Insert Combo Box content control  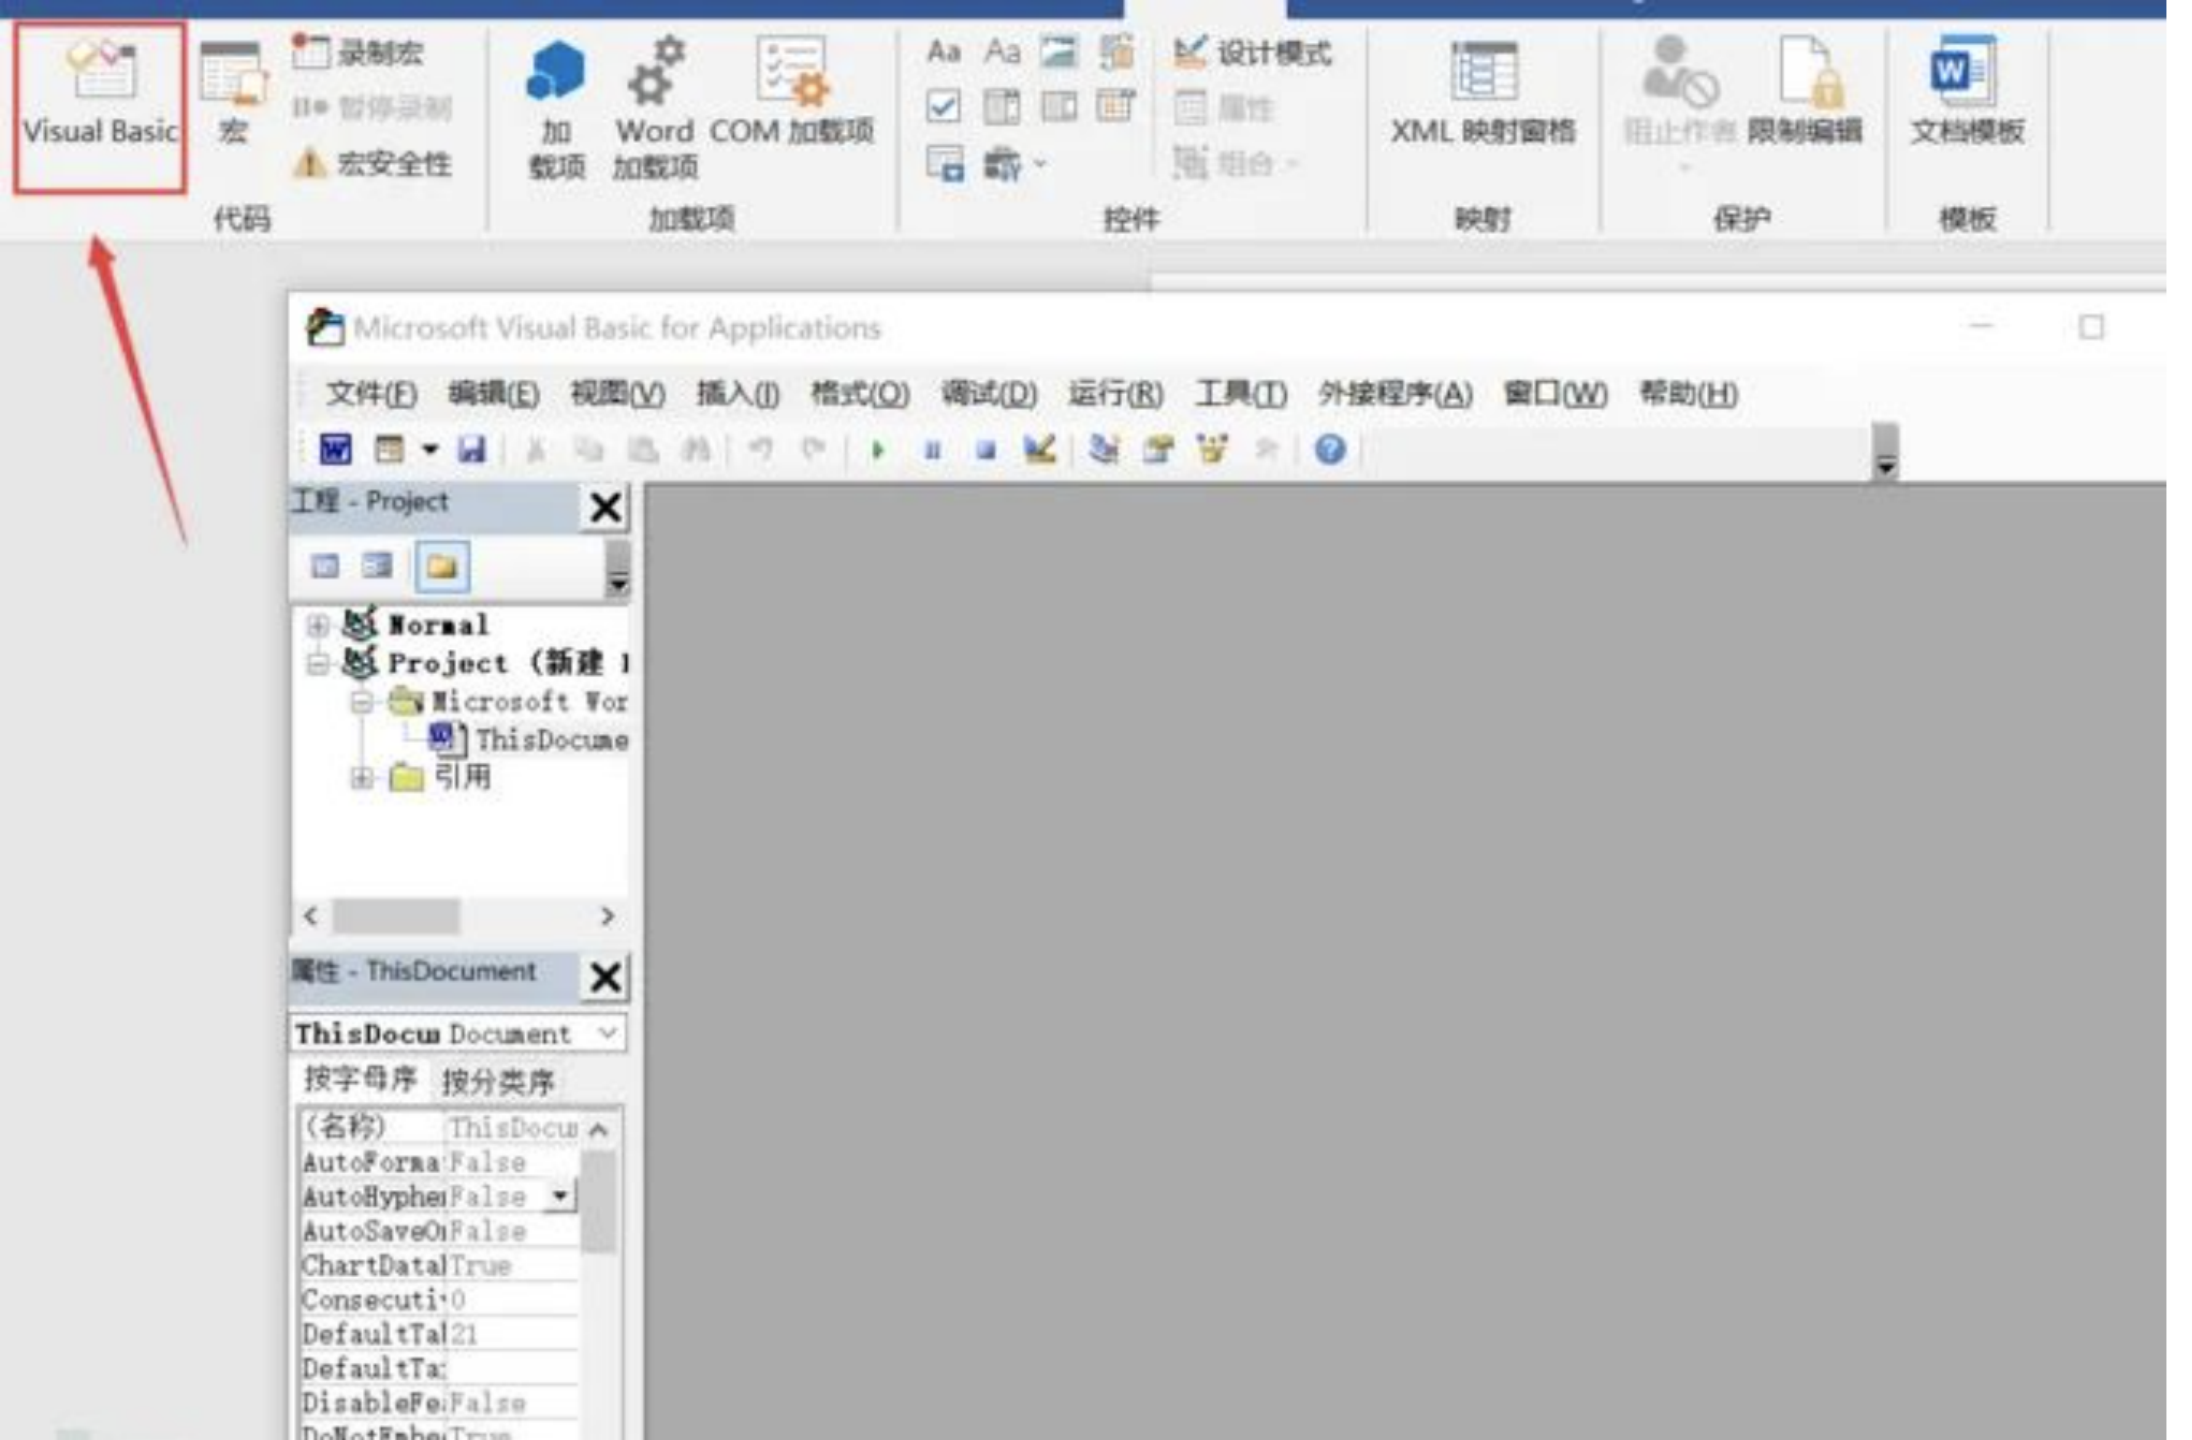1002,106
